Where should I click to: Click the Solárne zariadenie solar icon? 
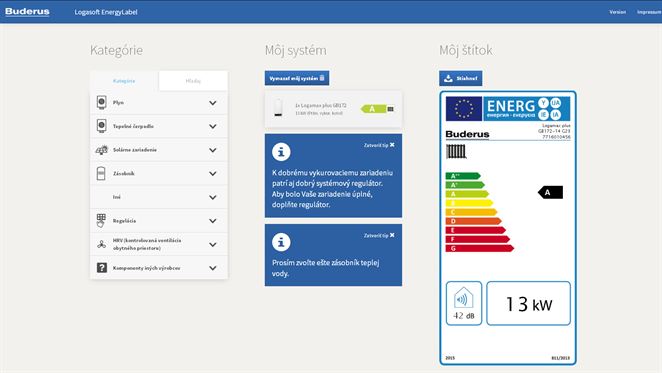(101, 150)
